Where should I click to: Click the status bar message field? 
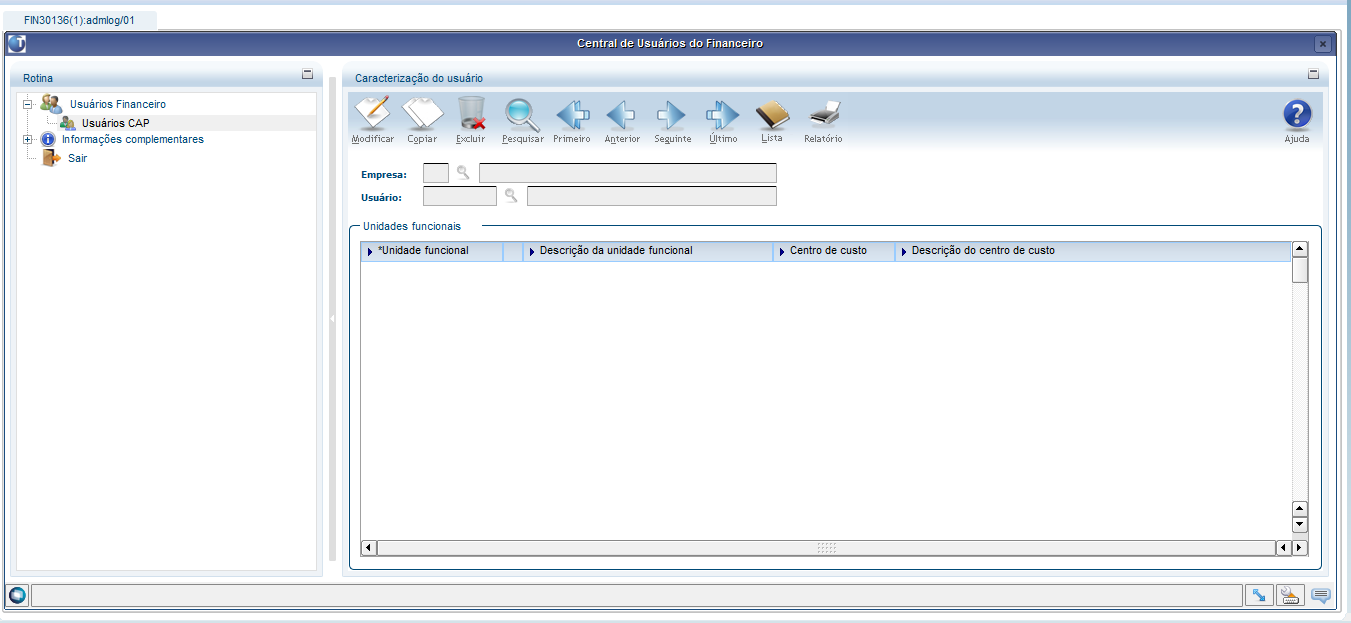click(636, 596)
